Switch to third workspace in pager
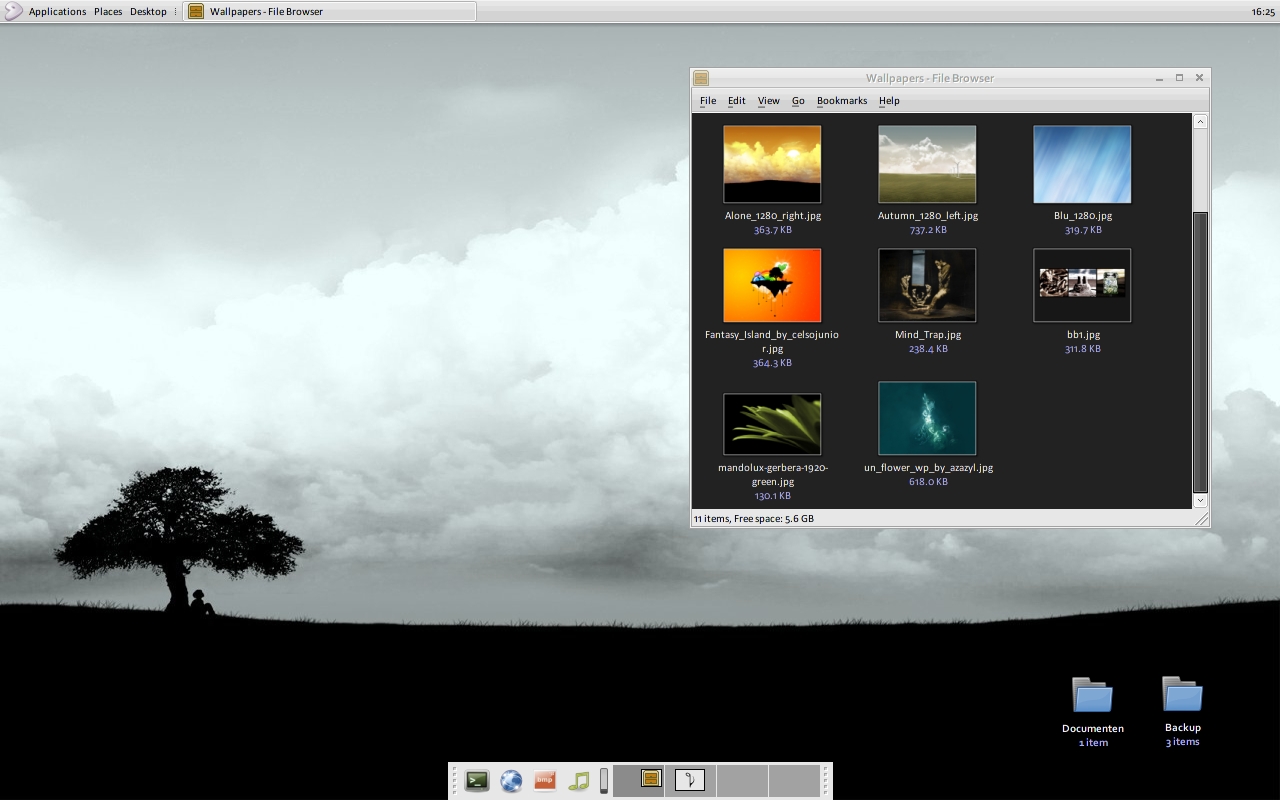Screen dimensions: 1280x800 pyautogui.click(x=742, y=780)
